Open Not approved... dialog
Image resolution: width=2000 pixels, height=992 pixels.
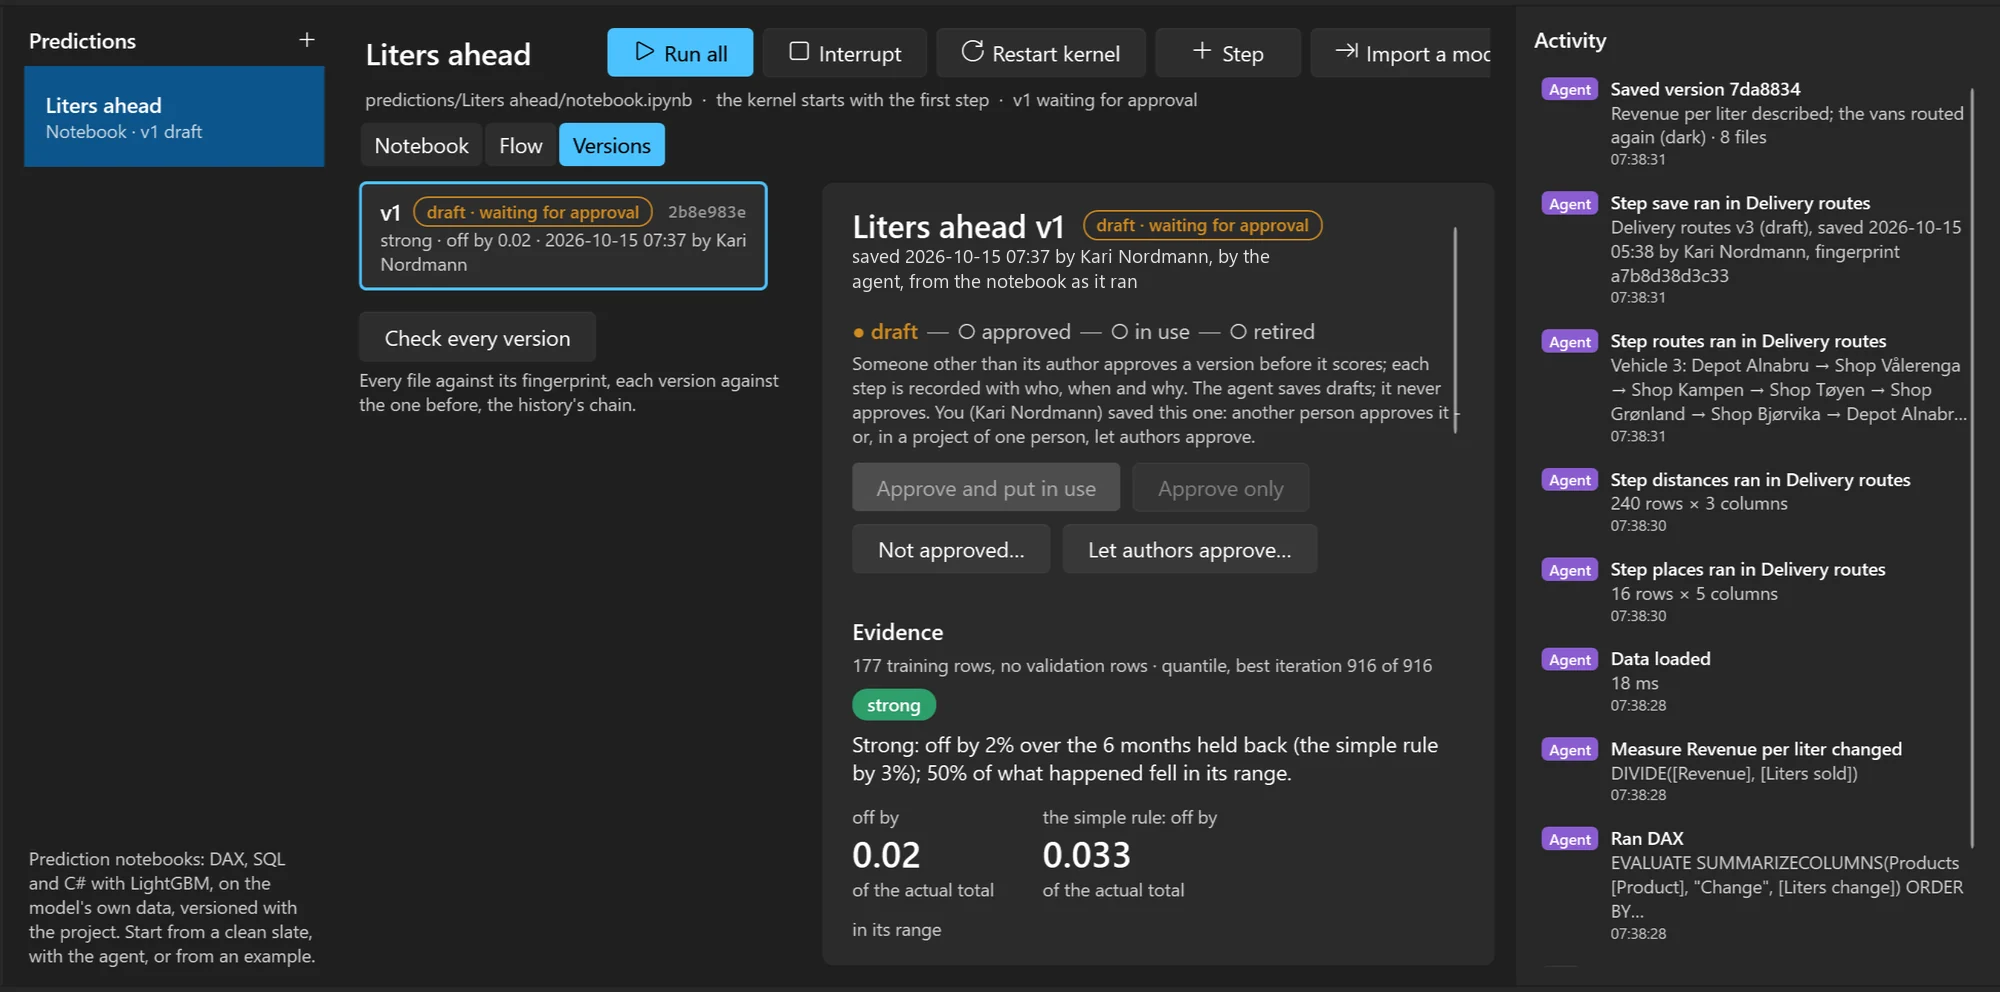coord(951,549)
